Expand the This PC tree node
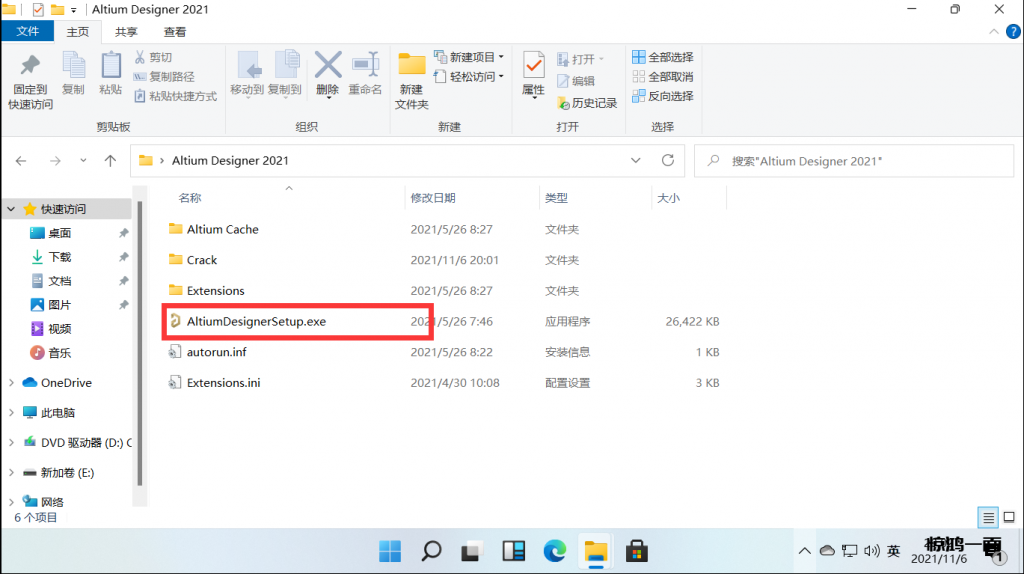Viewport: 1024px width, 574px height. tap(11, 412)
